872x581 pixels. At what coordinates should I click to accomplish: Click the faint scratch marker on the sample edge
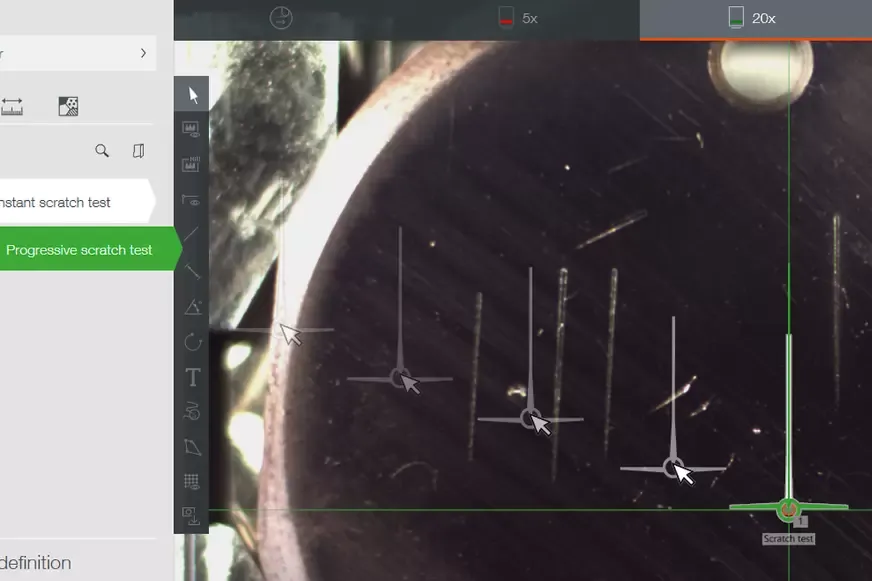click(x=282, y=330)
